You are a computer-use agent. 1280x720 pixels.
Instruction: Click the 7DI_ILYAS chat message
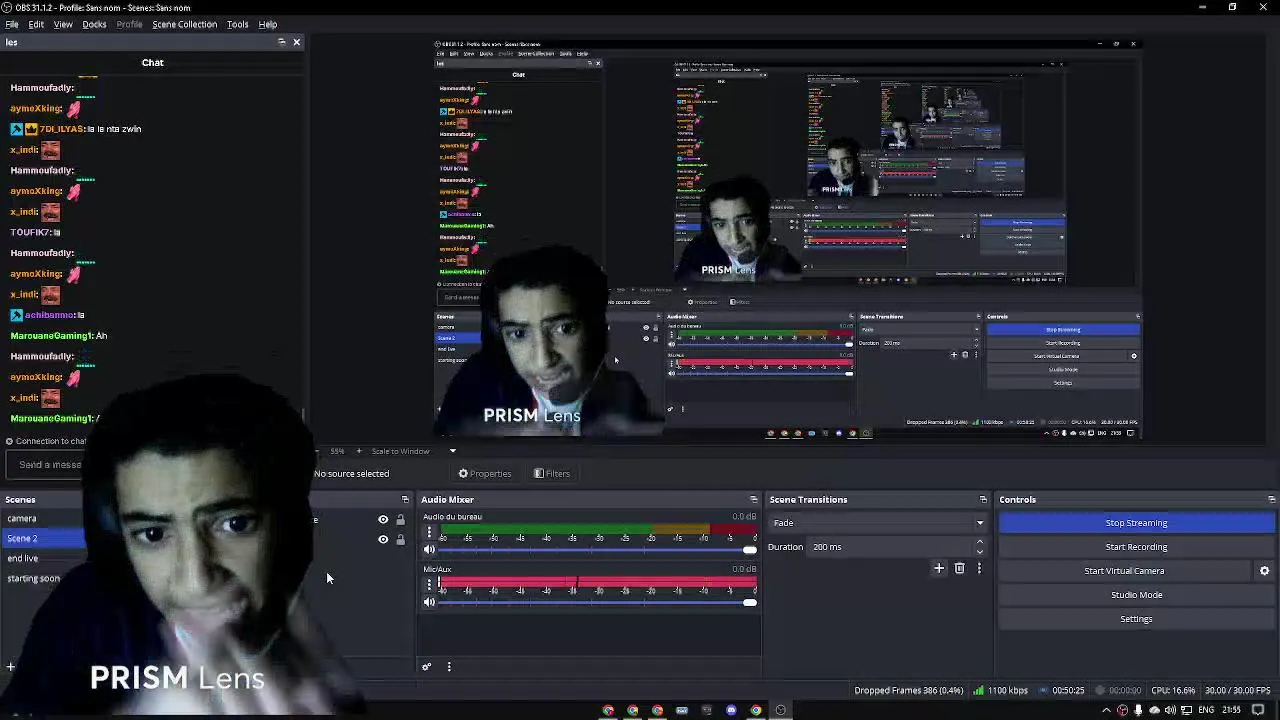(76, 129)
